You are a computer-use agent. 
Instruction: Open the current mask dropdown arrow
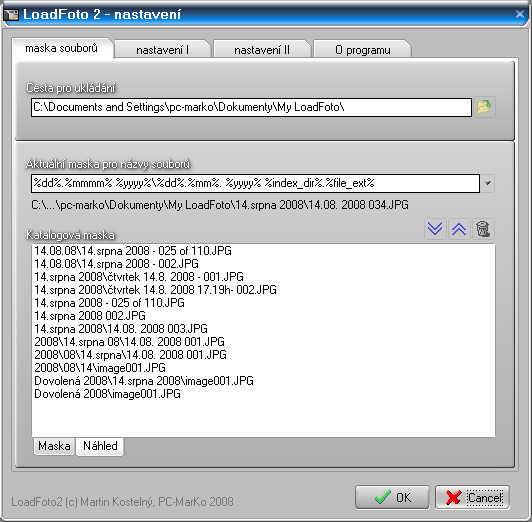point(488,183)
